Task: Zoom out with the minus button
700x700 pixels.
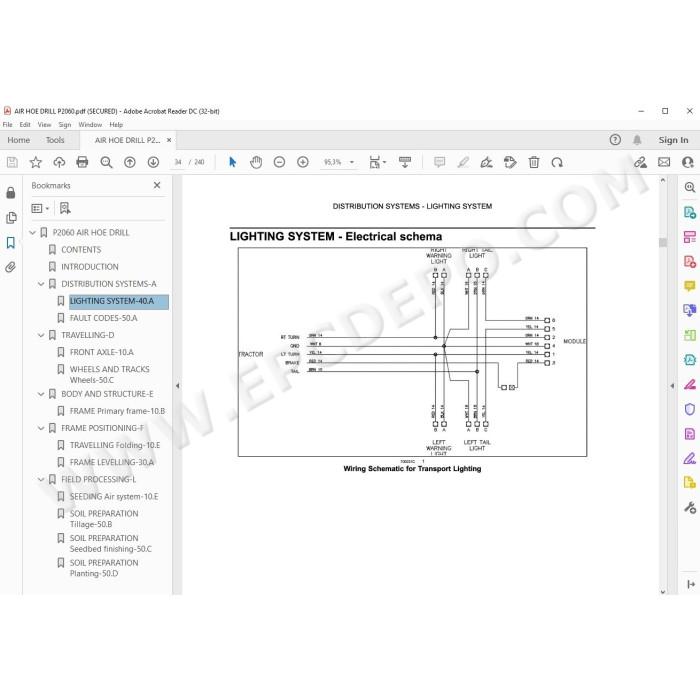Action: (x=279, y=162)
